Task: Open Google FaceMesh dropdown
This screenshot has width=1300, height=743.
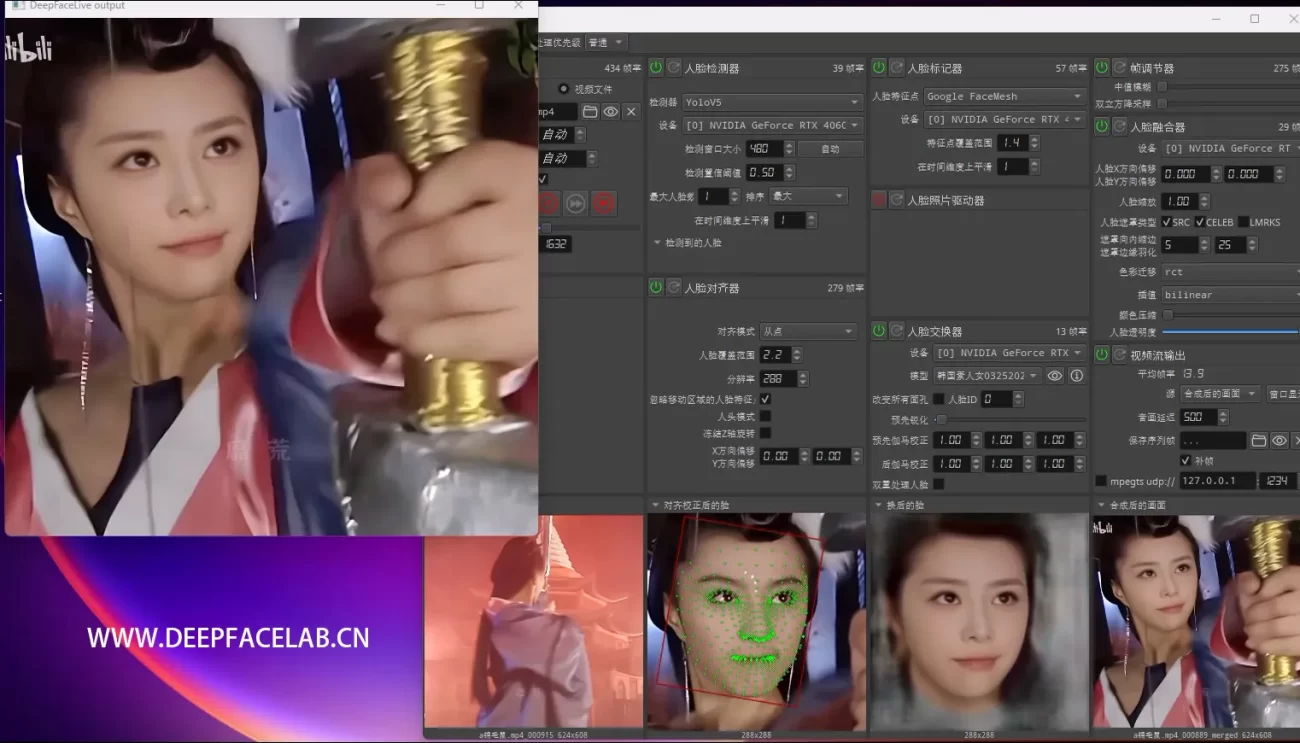Action: pos(1004,96)
